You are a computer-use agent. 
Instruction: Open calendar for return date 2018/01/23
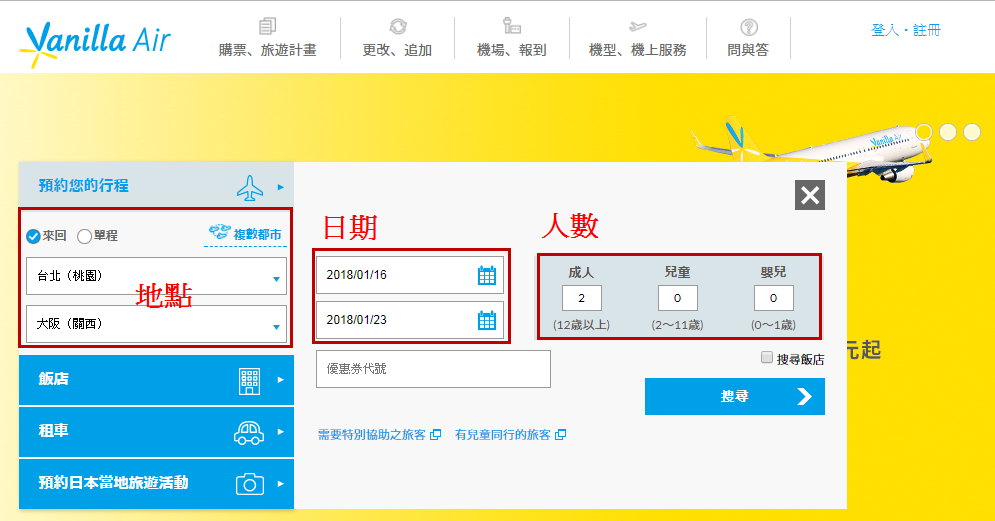(x=487, y=320)
